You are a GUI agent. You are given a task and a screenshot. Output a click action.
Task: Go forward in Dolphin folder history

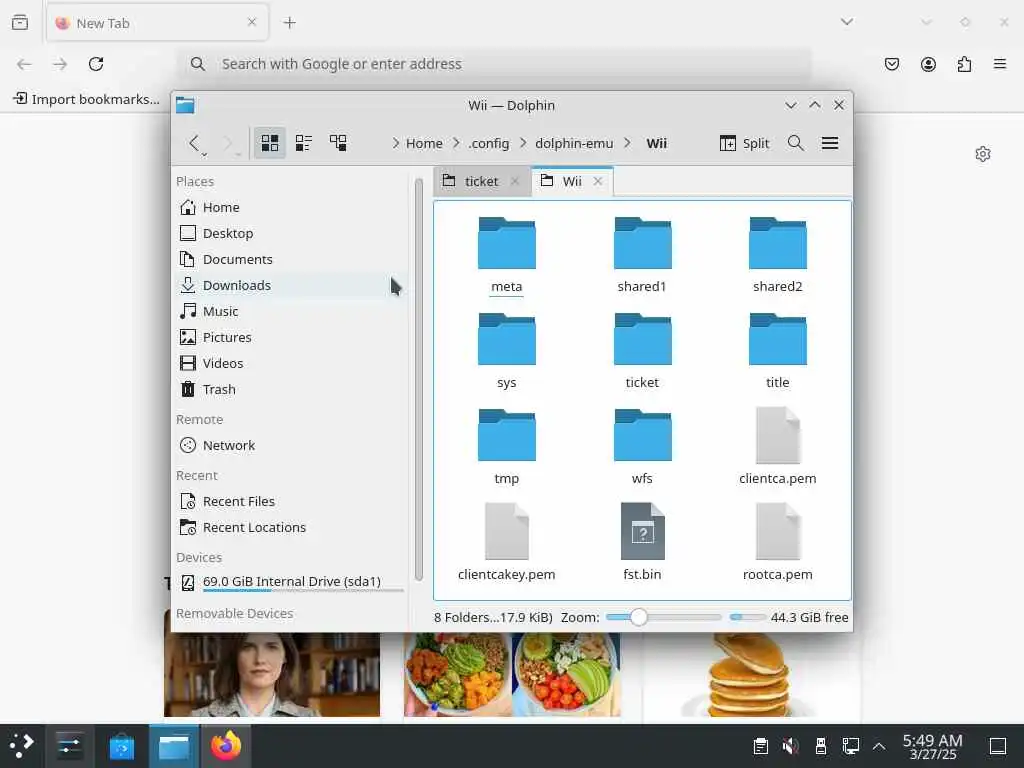(228, 142)
